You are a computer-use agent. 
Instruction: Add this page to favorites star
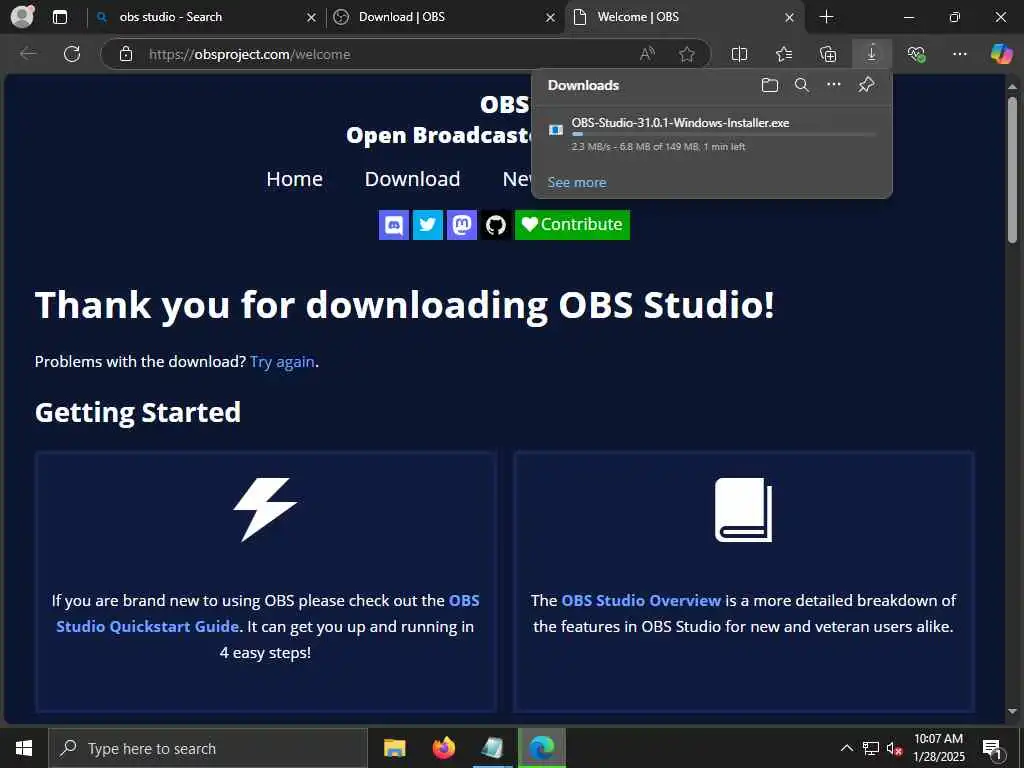[x=686, y=54]
